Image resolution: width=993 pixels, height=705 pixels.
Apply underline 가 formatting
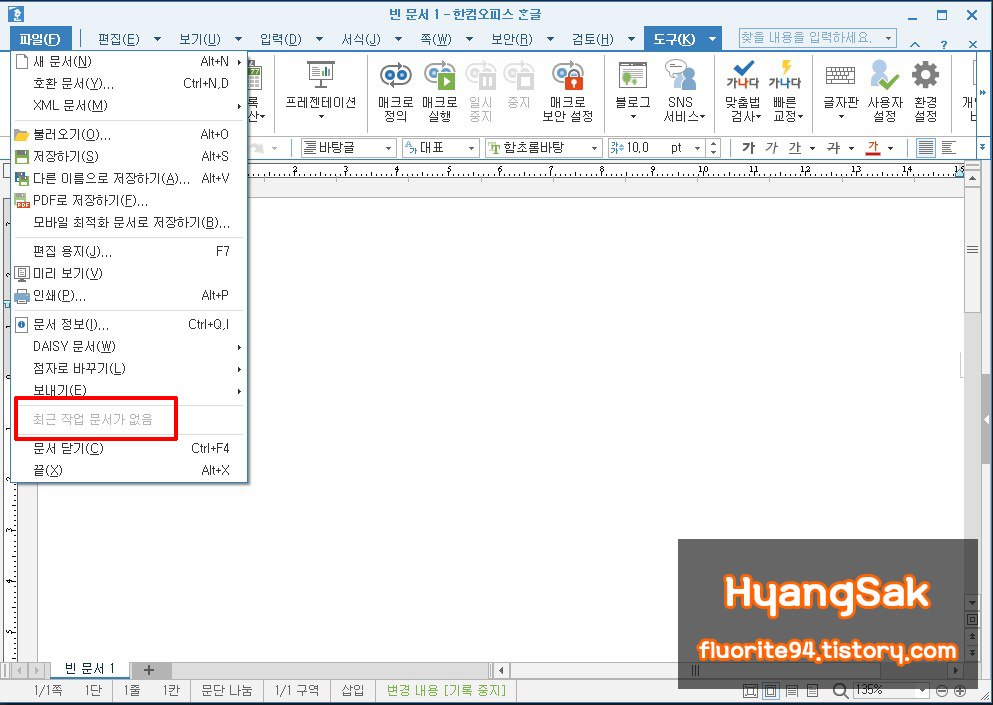click(x=795, y=148)
